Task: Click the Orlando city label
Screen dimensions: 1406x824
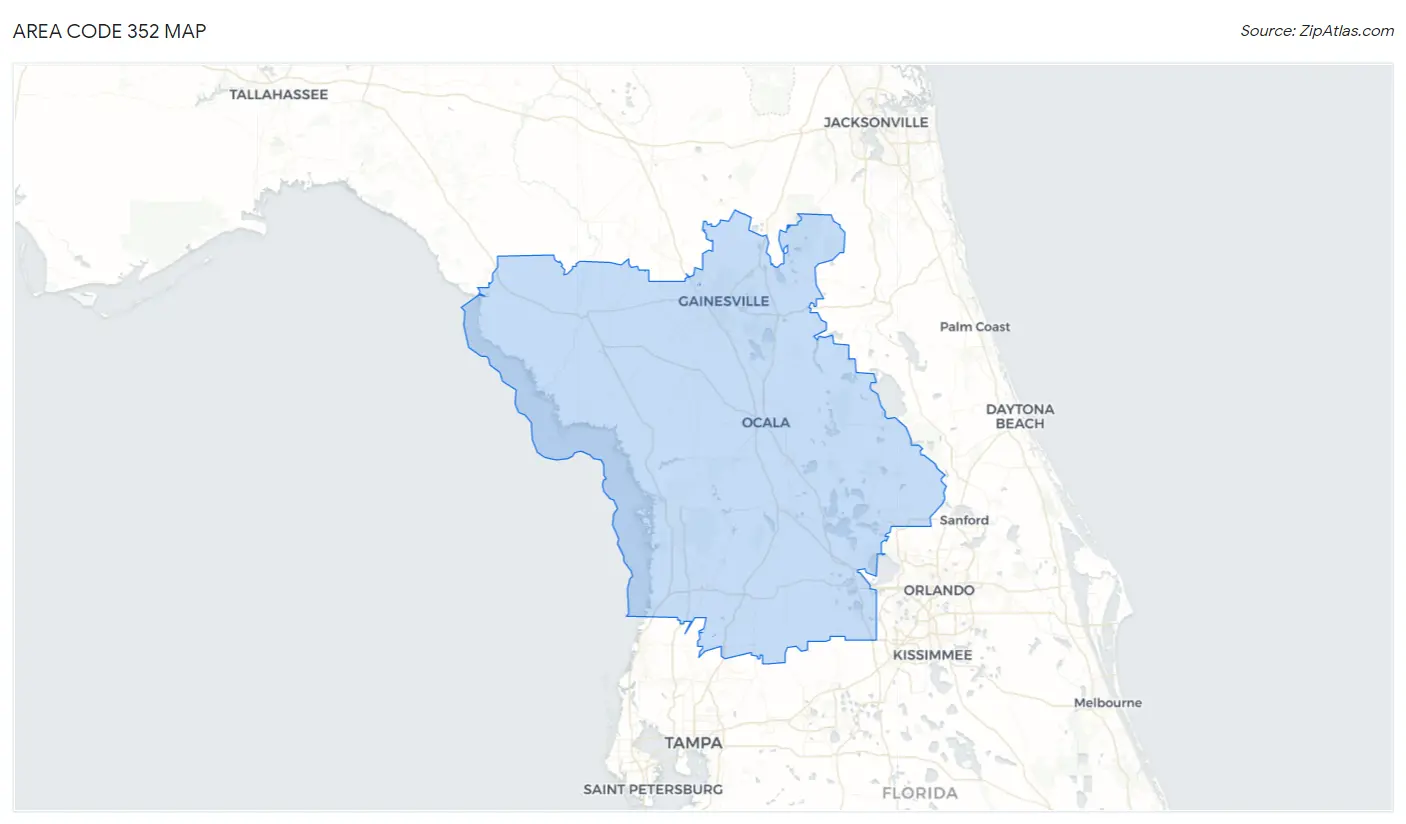Action: click(938, 591)
